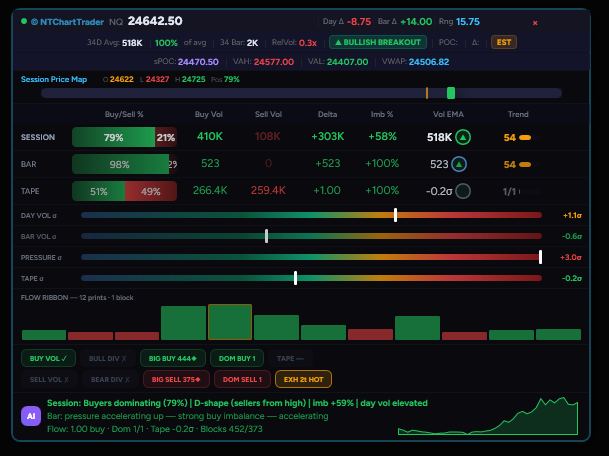The height and width of the screenshot is (456, 609).
Task: Click the RelVol value 0.3x
Action: pos(308,43)
